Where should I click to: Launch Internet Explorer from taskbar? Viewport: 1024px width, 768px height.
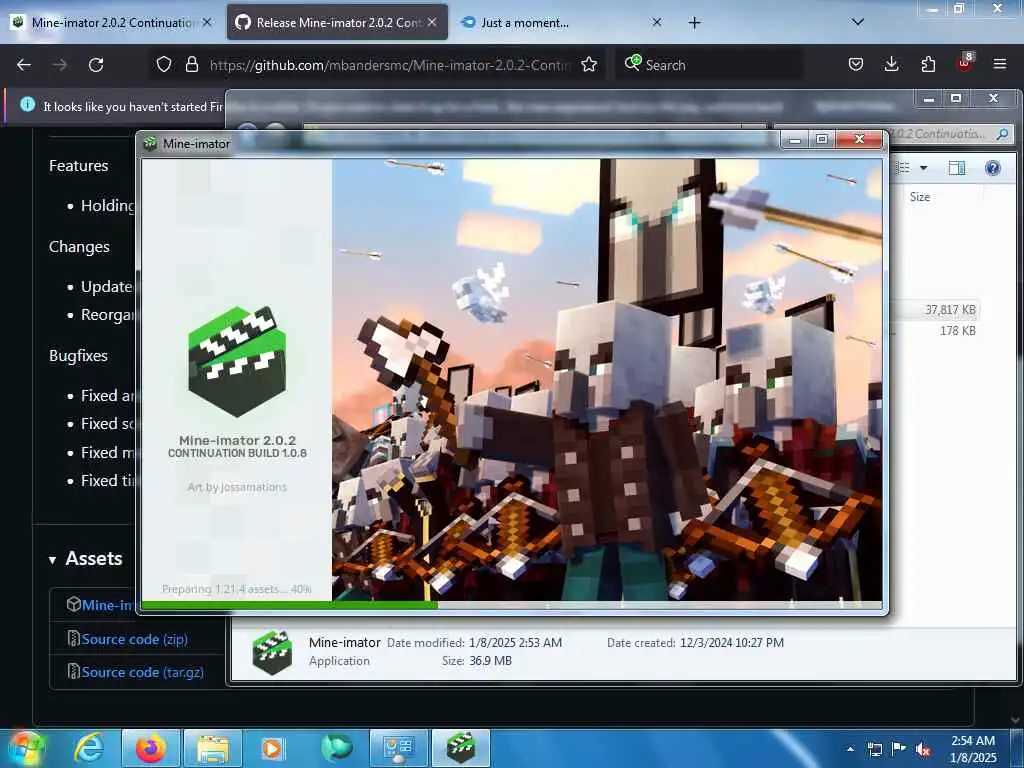click(x=88, y=748)
